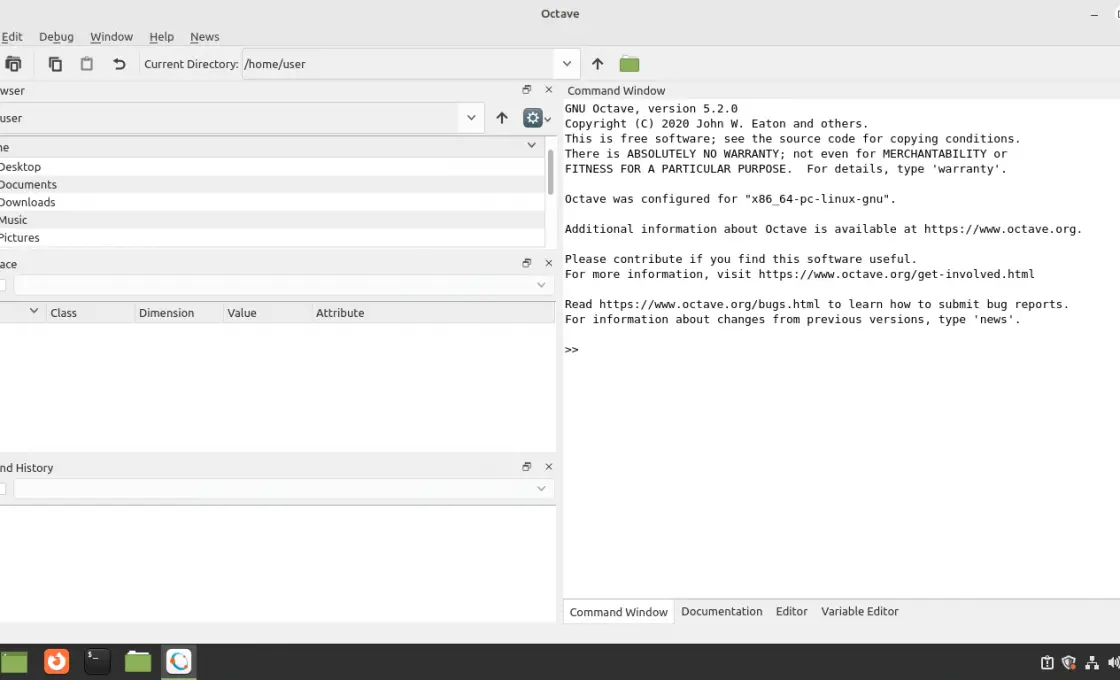The height and width of the screenshot is (680, 1120).
Task: Open the Help menu
Action: pyautogui.click(x=161, y=36)
